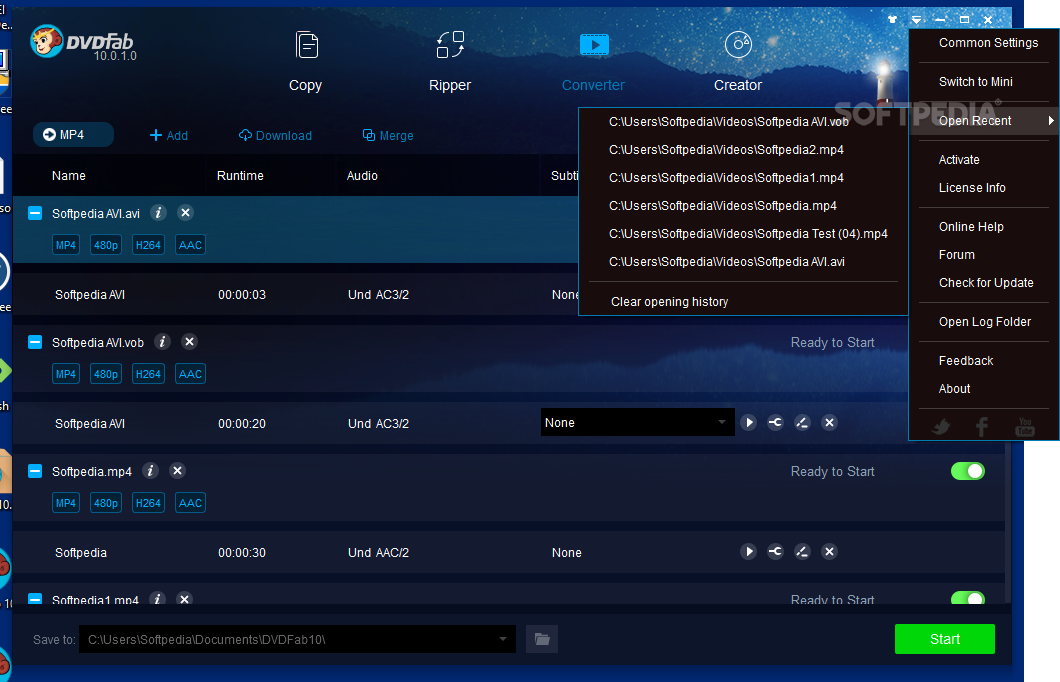Open advanced settings for 00:00:20 title
This screenshot has height=682, width=1060.
pyautogui.click(x=775, y=422)
